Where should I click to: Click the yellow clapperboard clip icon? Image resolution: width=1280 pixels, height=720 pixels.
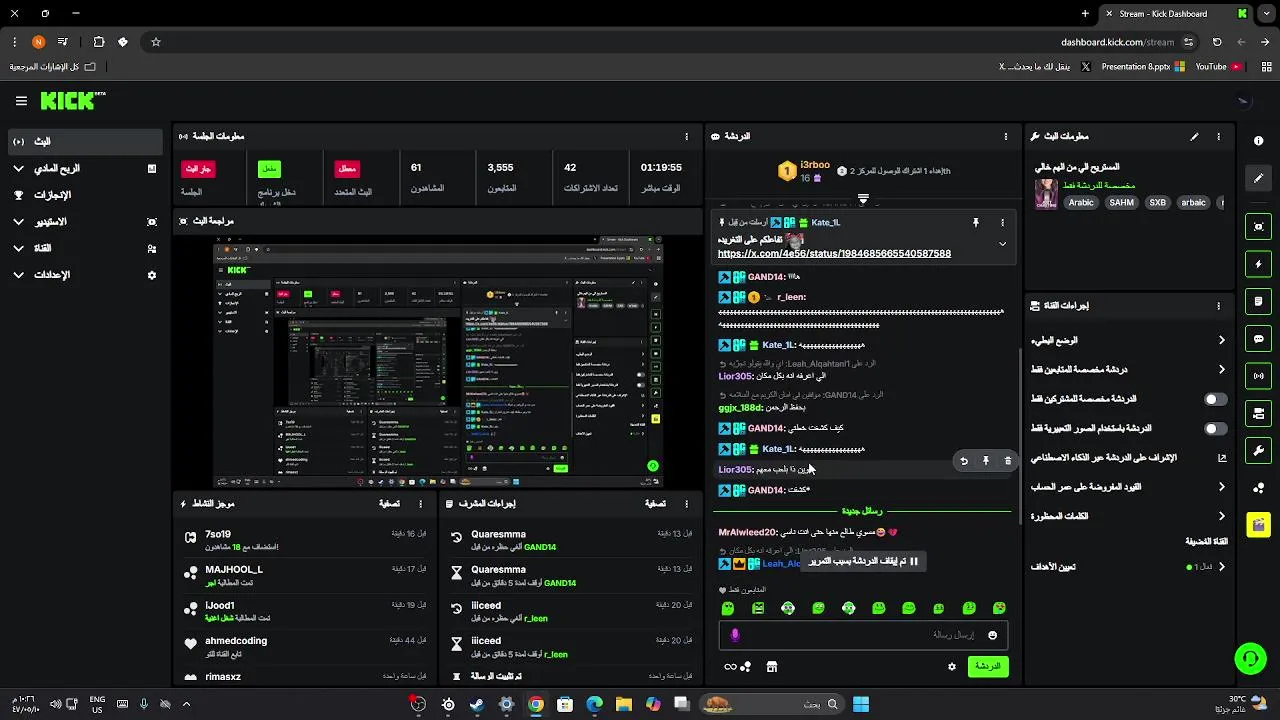point(1259,524)
